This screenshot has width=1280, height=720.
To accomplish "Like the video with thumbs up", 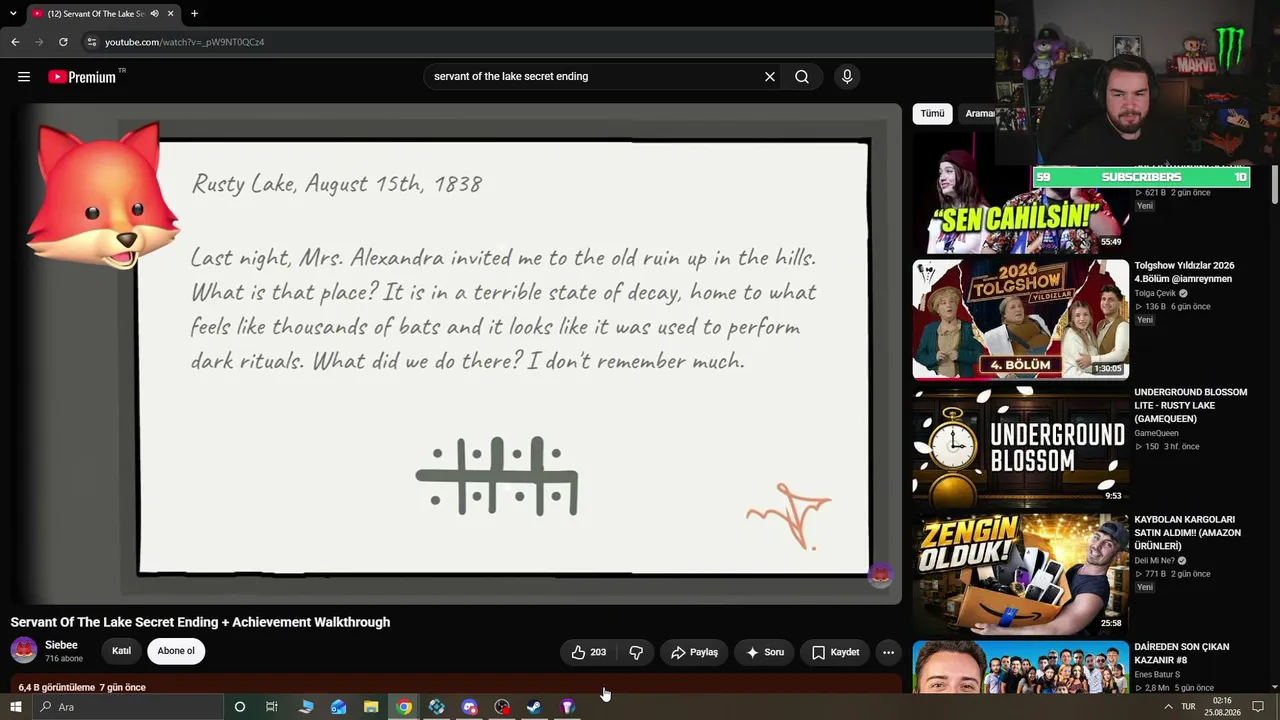I will point(589,652).
